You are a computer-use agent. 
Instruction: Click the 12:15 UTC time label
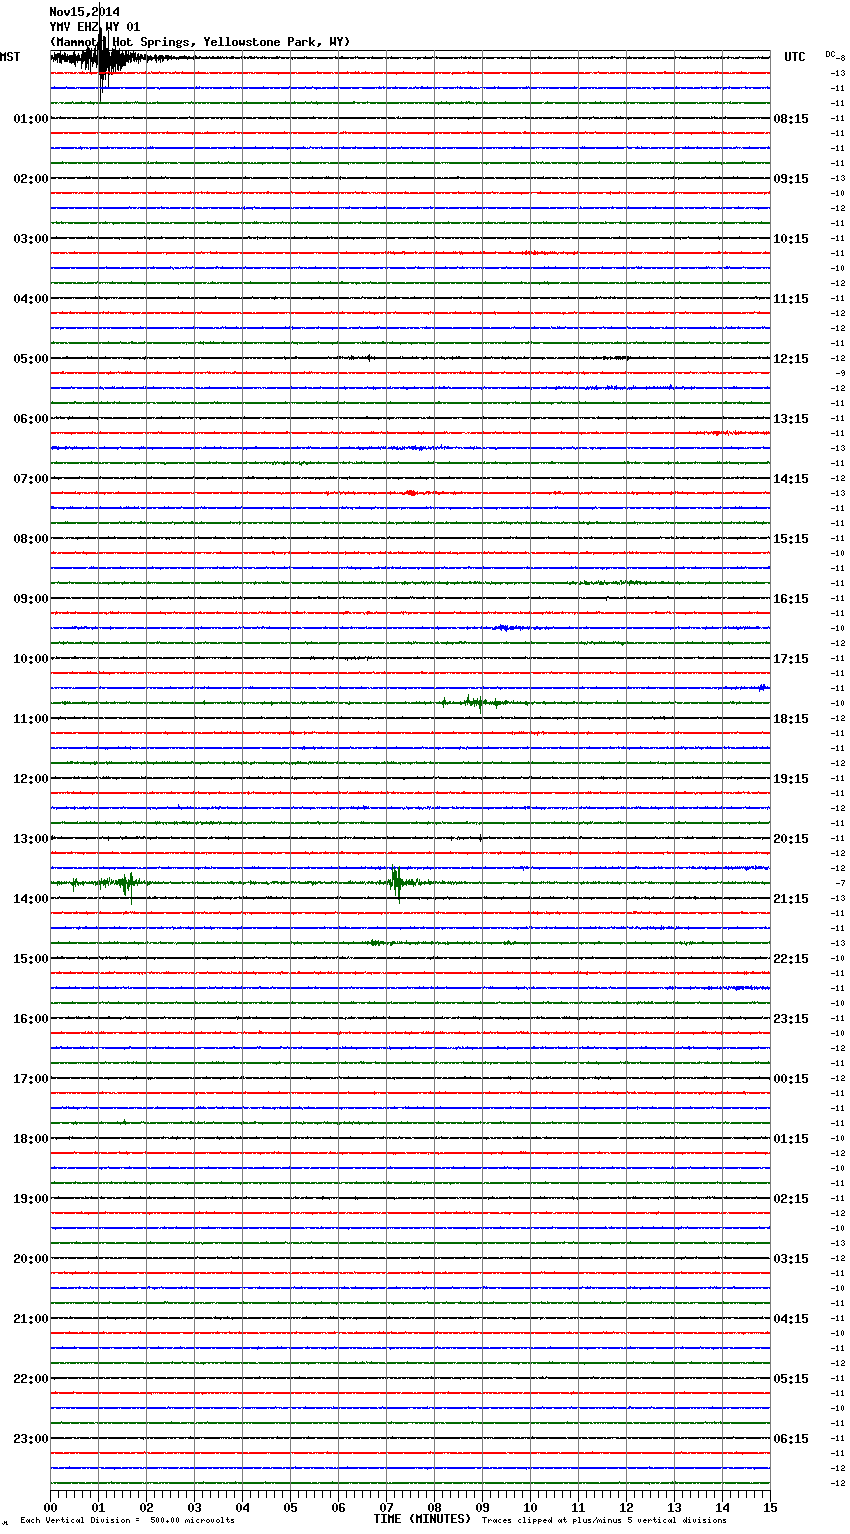pyautogui.click(x=791, y=359)
